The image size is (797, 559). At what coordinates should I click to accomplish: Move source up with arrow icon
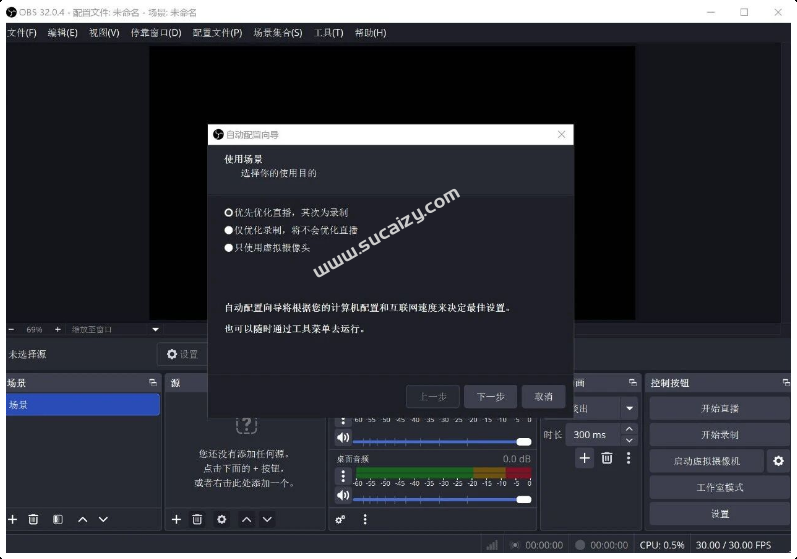(247, 519)
